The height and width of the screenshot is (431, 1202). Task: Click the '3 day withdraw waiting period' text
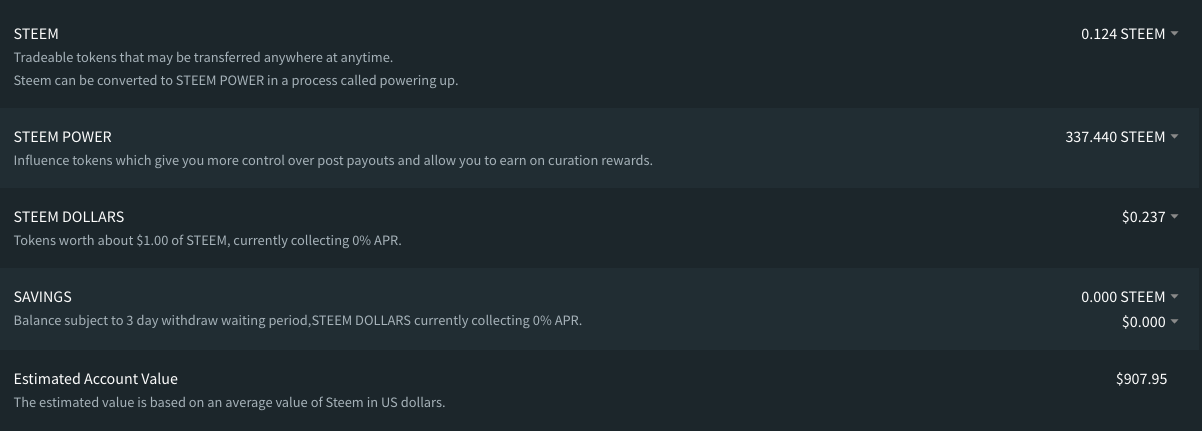coord(297,321)
